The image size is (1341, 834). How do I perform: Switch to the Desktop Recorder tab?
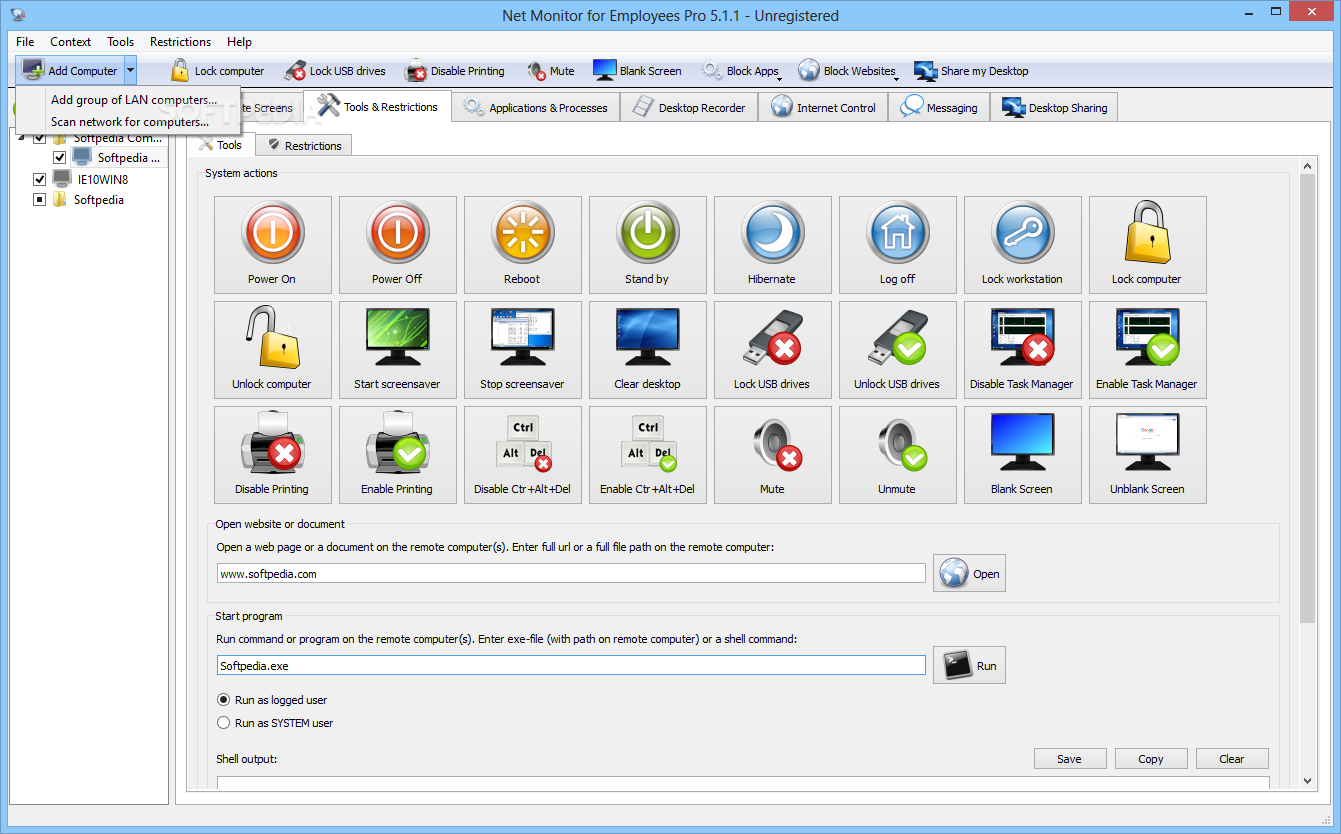690,108
